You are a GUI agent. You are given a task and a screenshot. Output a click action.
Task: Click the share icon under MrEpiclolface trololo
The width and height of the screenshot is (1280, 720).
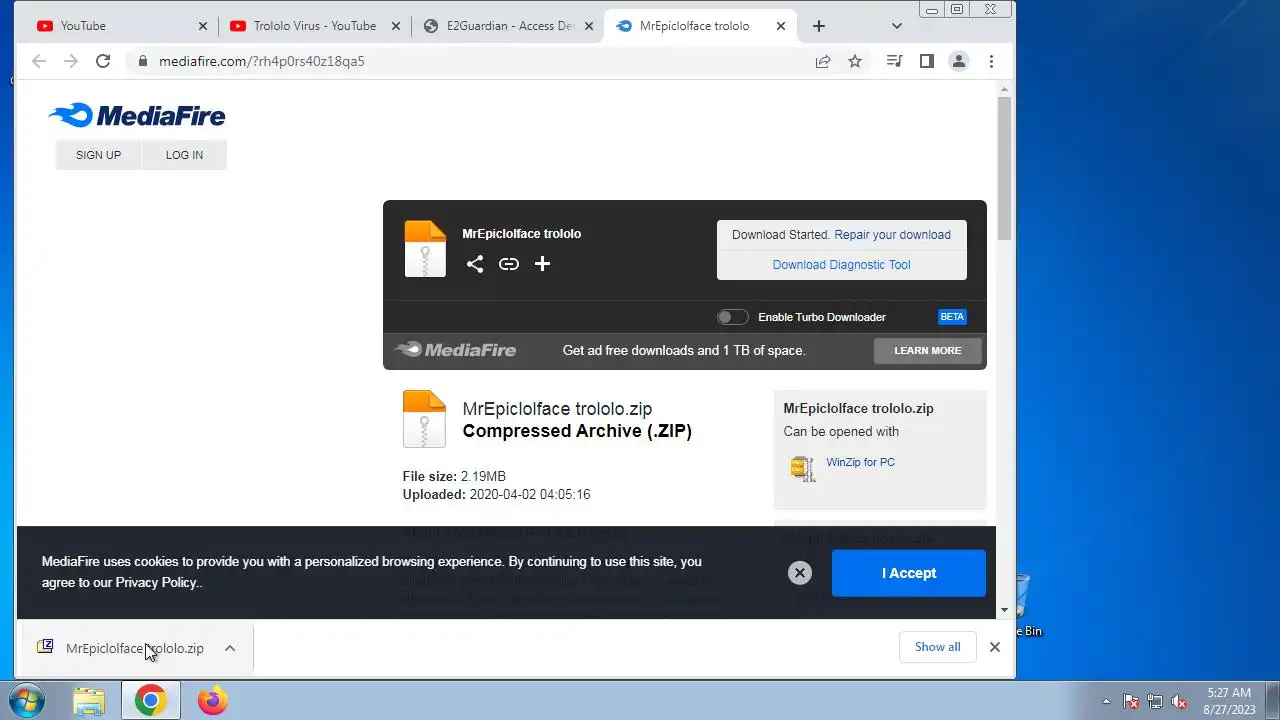[x=475, y=264]
